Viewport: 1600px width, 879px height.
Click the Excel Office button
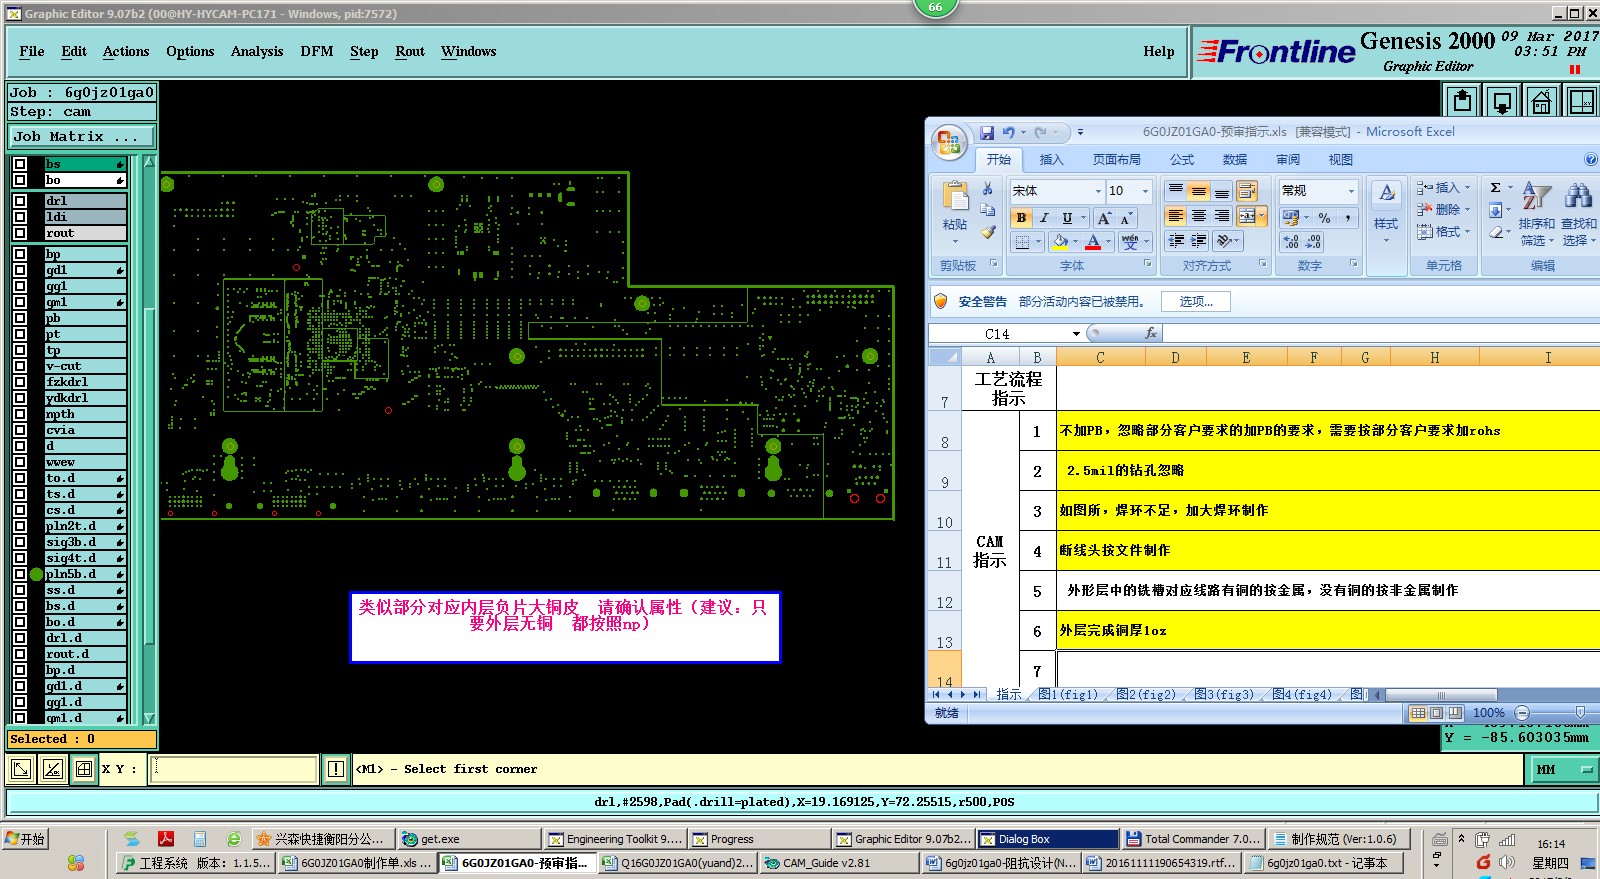click(x=949, y=142)
